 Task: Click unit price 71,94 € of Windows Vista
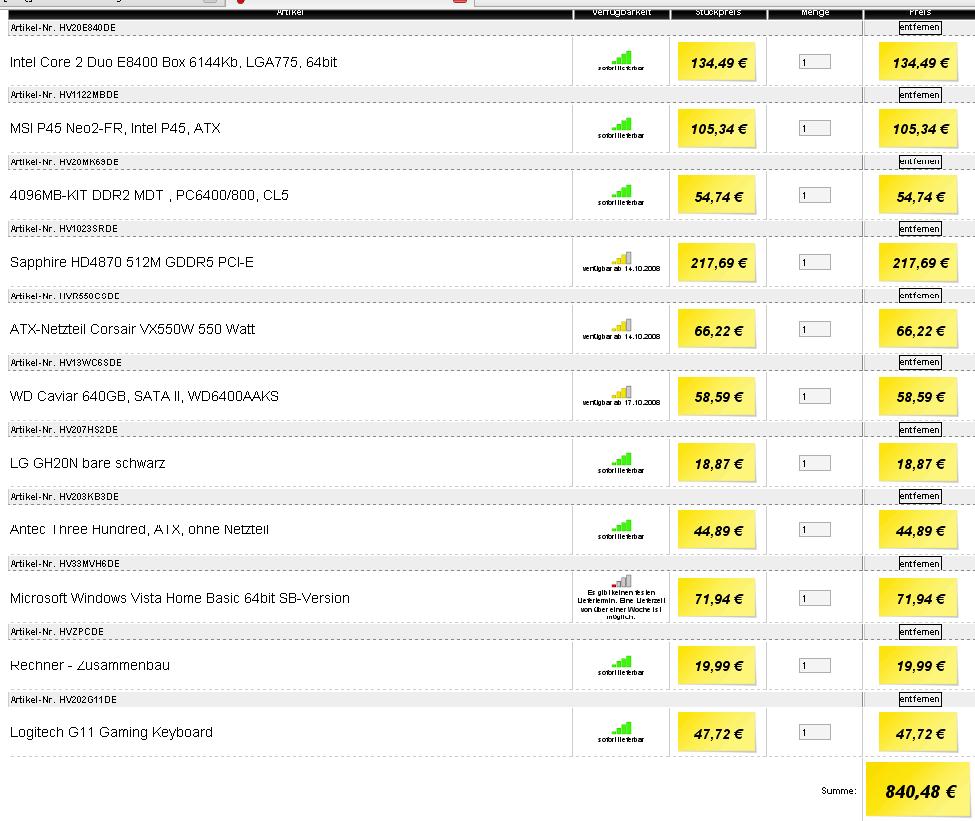[x=717, y=598]
